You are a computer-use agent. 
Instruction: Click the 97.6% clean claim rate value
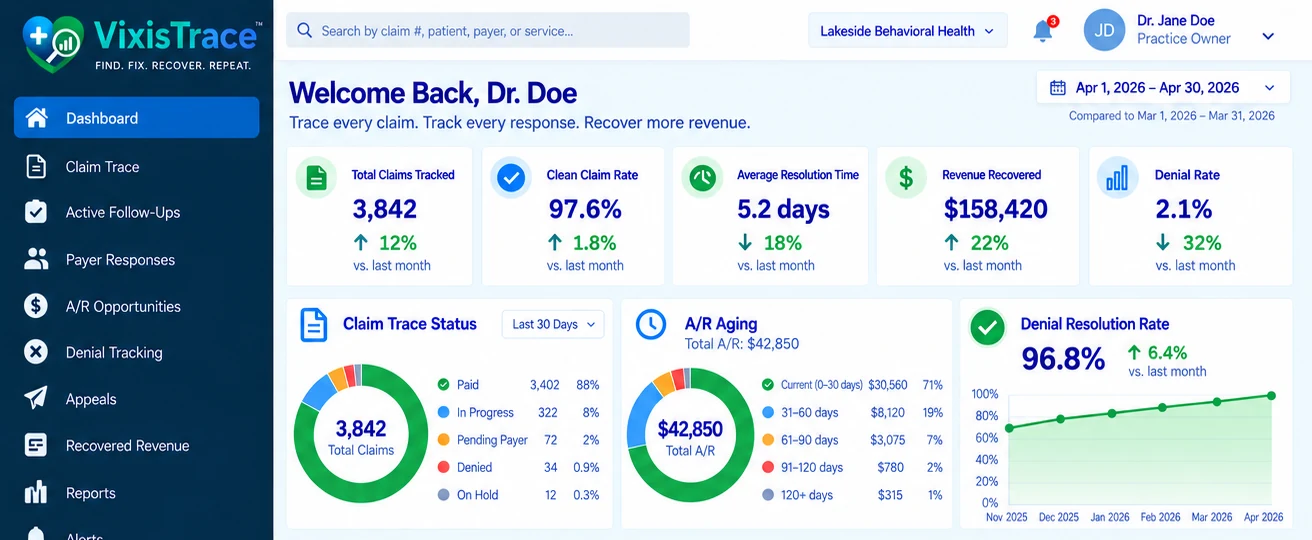585,209
